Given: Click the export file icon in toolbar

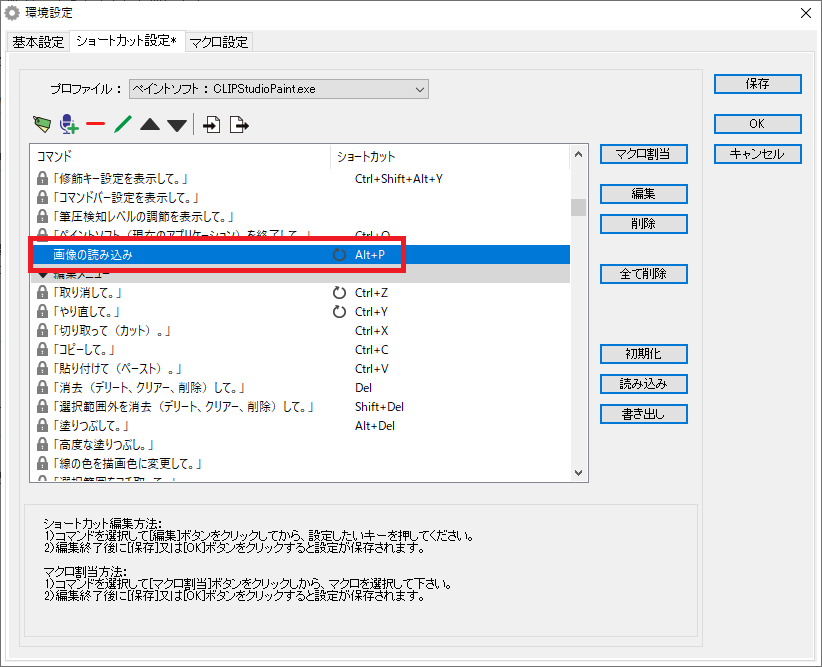Looking at the screenshot, I should coord(239,125).
